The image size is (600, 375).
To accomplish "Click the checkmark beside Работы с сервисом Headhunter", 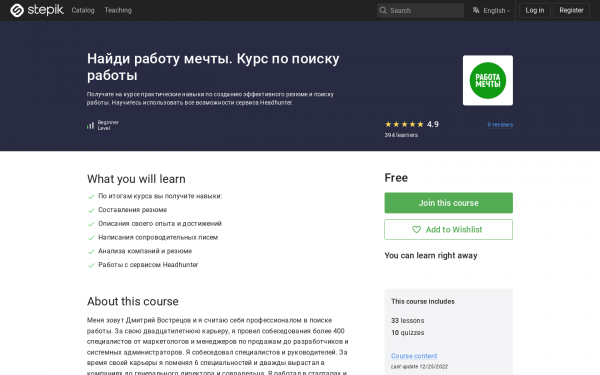I will [x=91, y=265].
